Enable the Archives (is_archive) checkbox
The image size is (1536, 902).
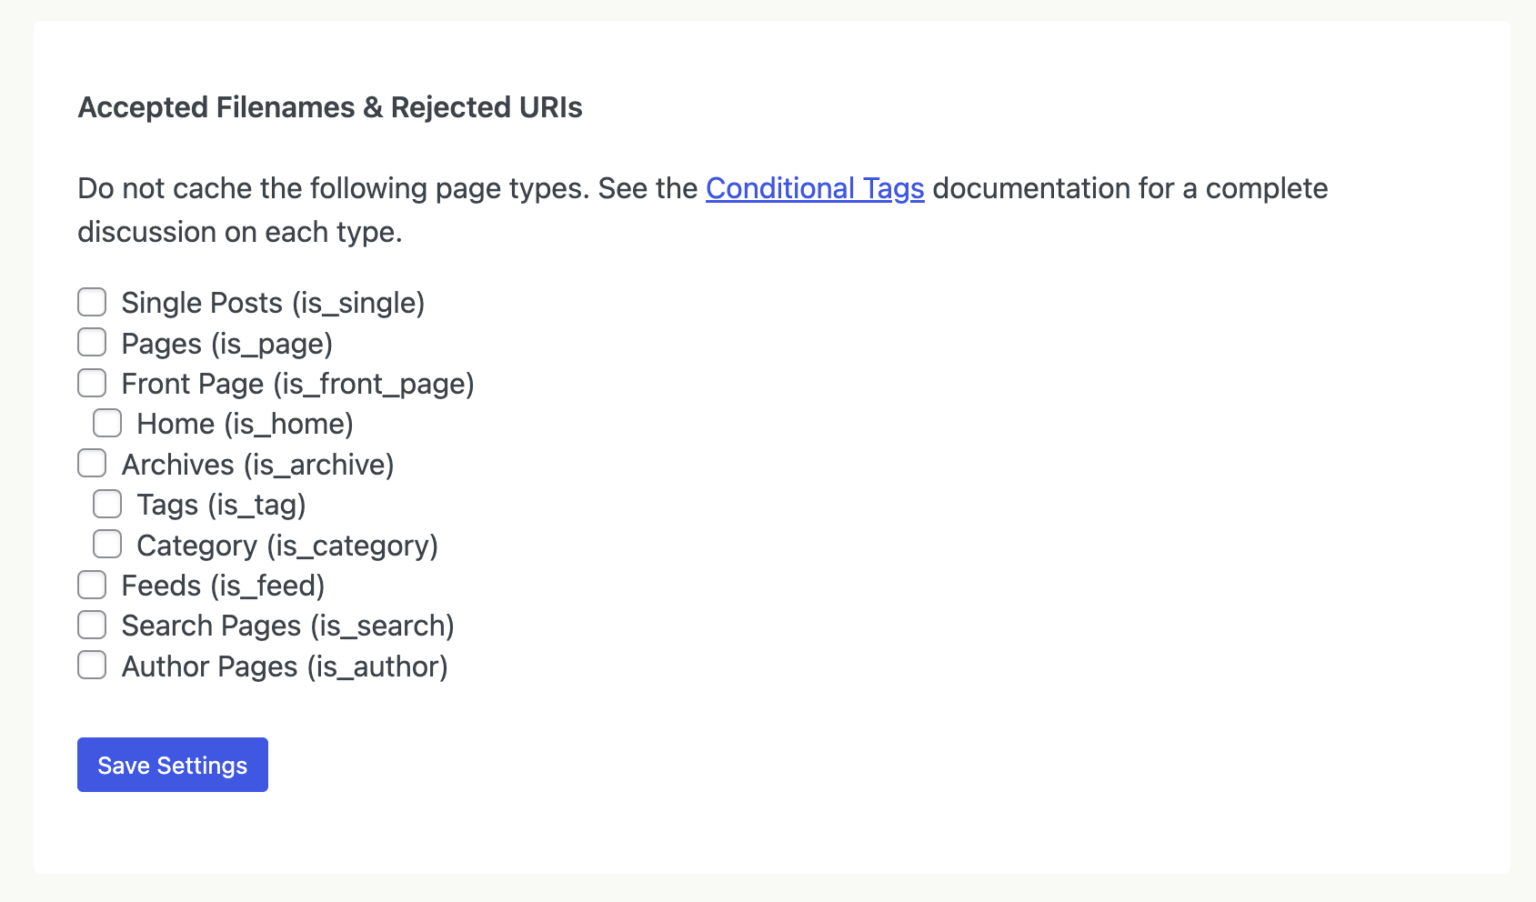pos(91,463)
